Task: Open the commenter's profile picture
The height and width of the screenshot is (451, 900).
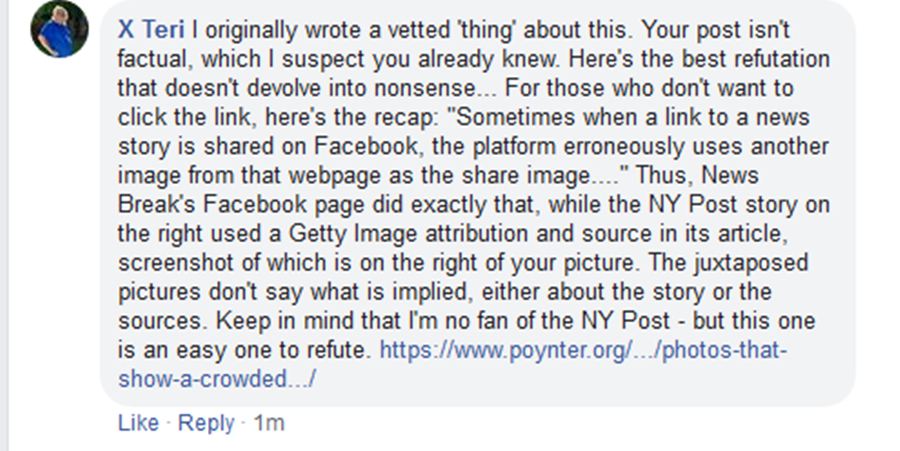Action: click(x=60, y=31)
